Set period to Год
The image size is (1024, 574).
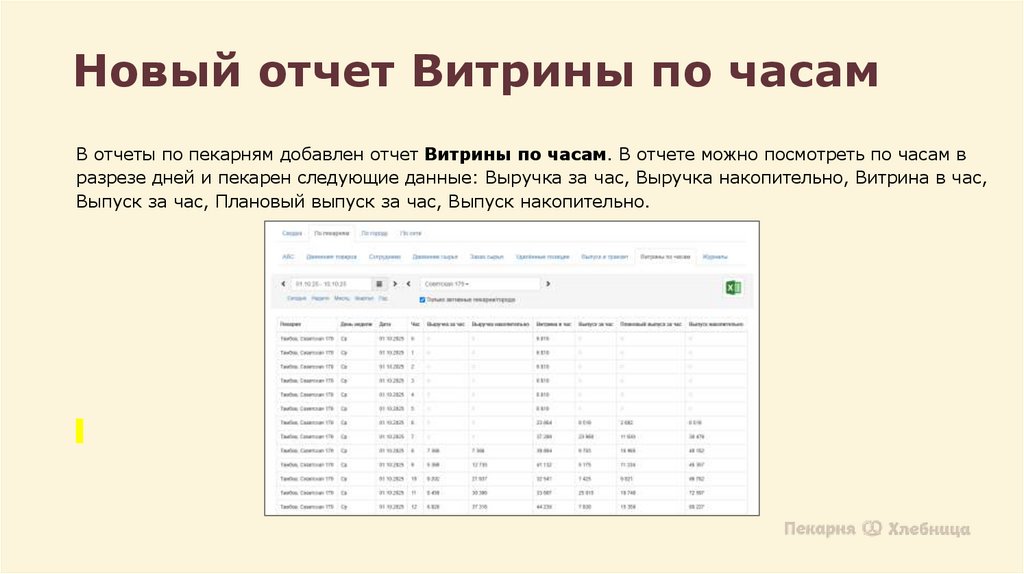click(x=383, y=298)
